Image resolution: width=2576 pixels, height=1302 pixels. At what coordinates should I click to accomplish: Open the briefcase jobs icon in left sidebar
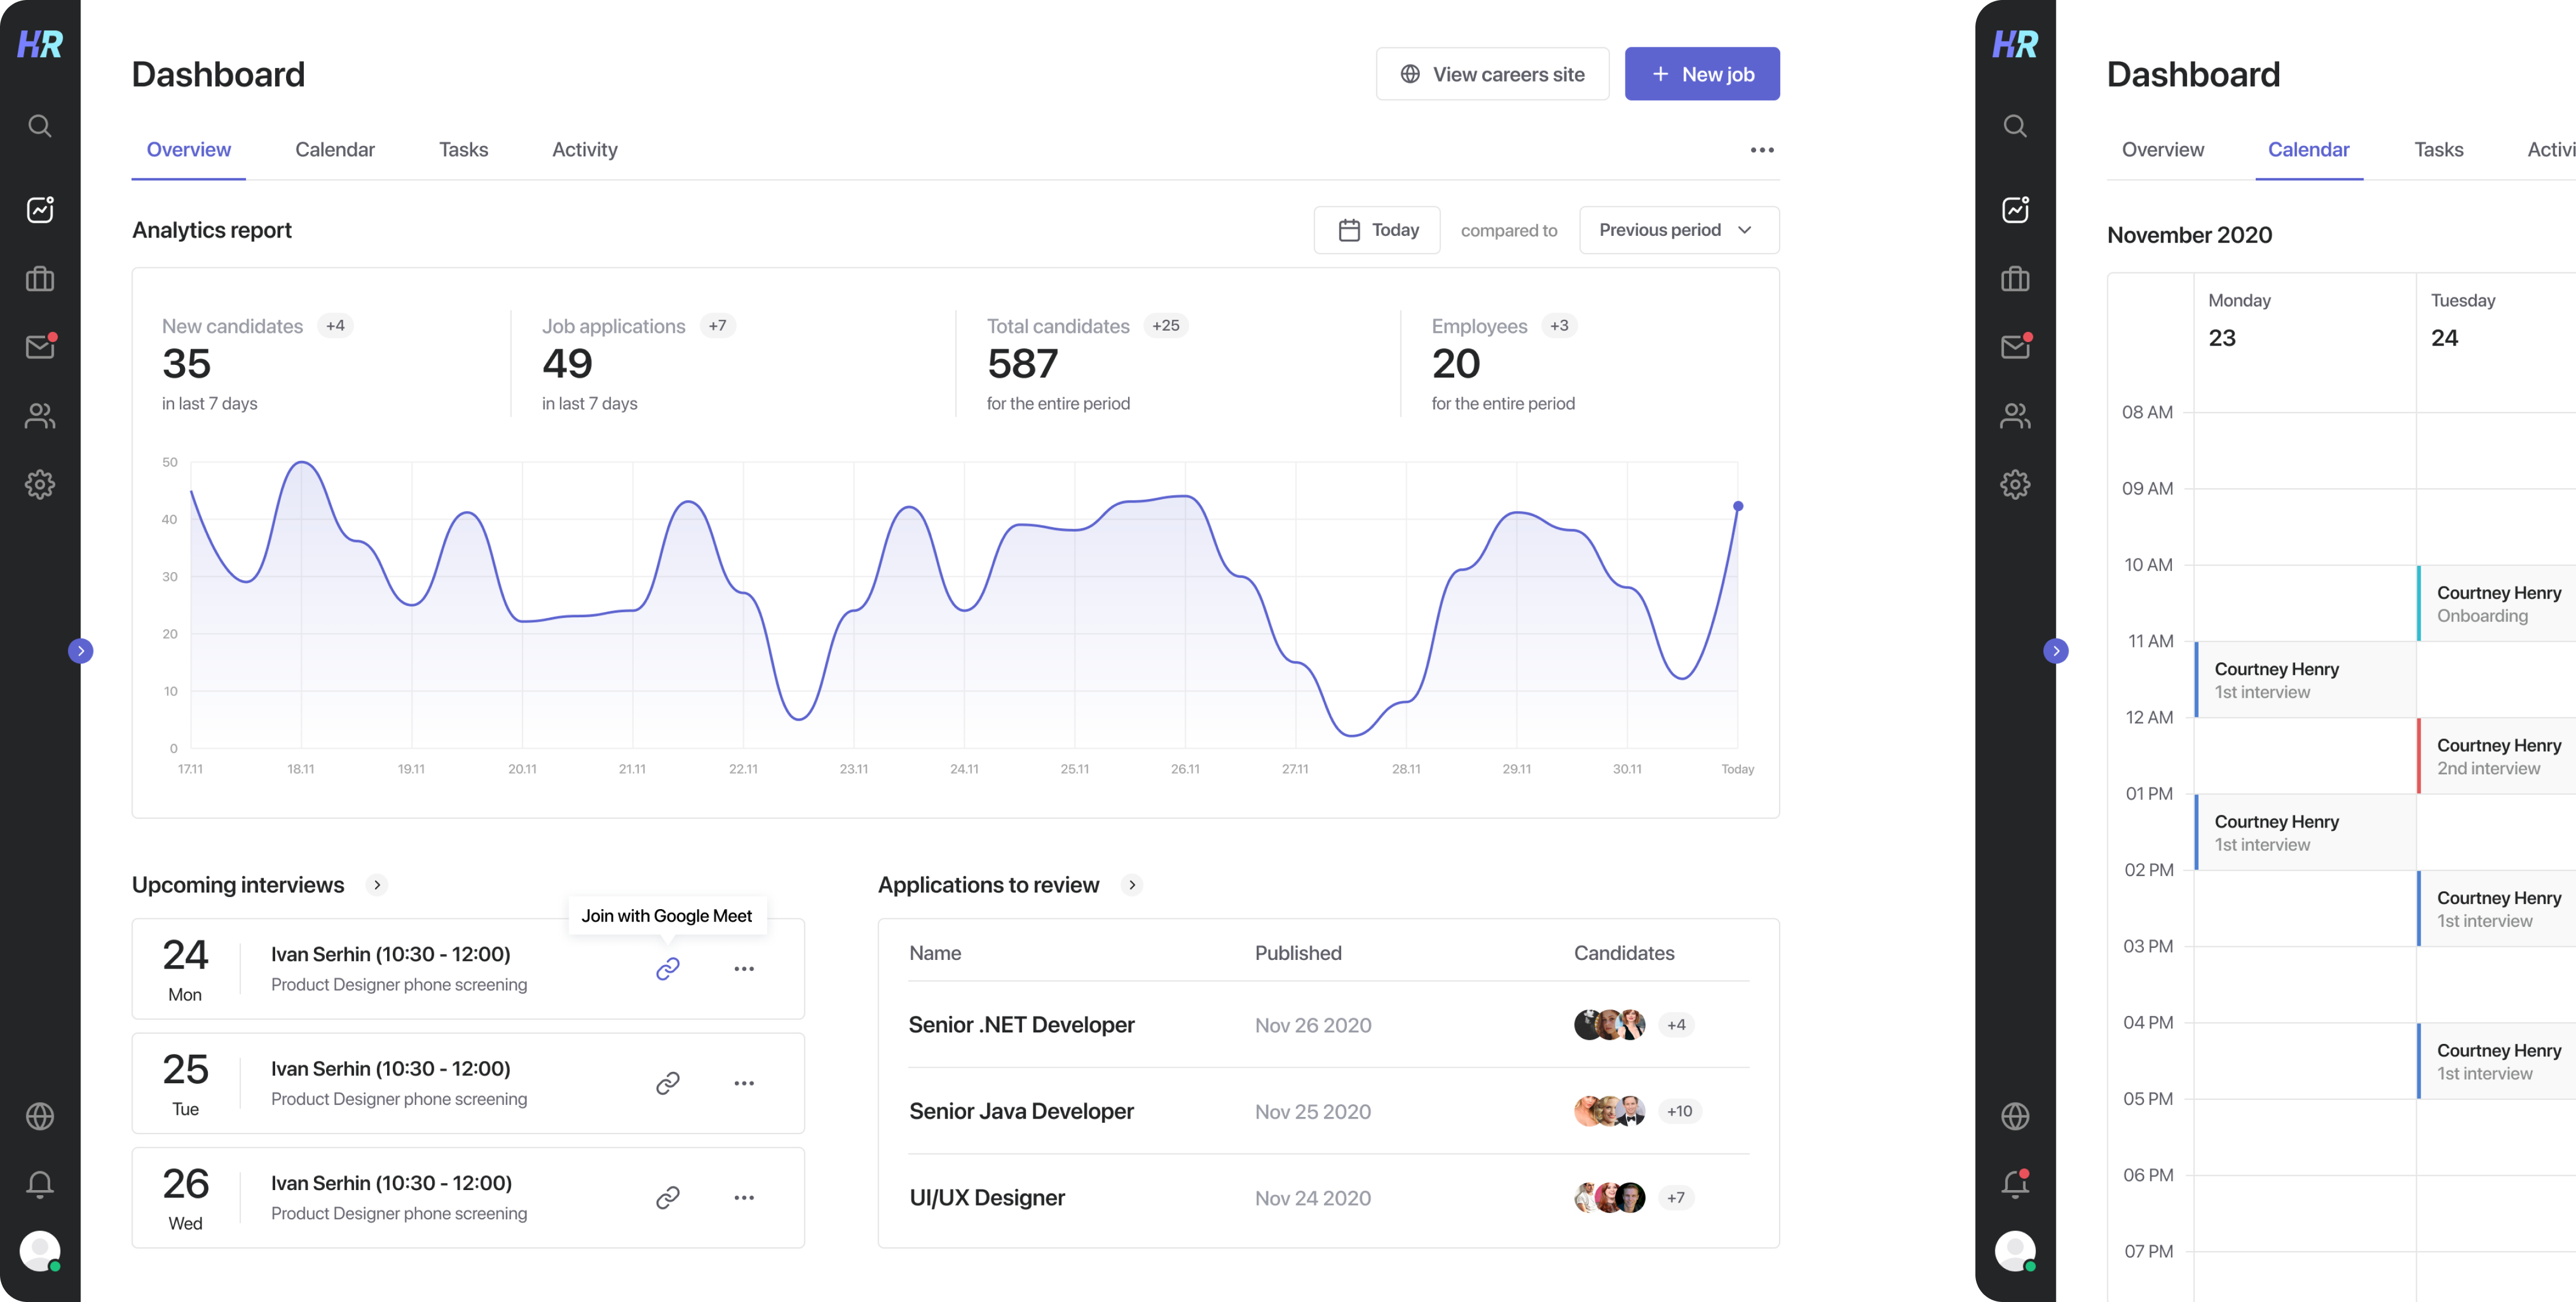click(x=40, y=279)
